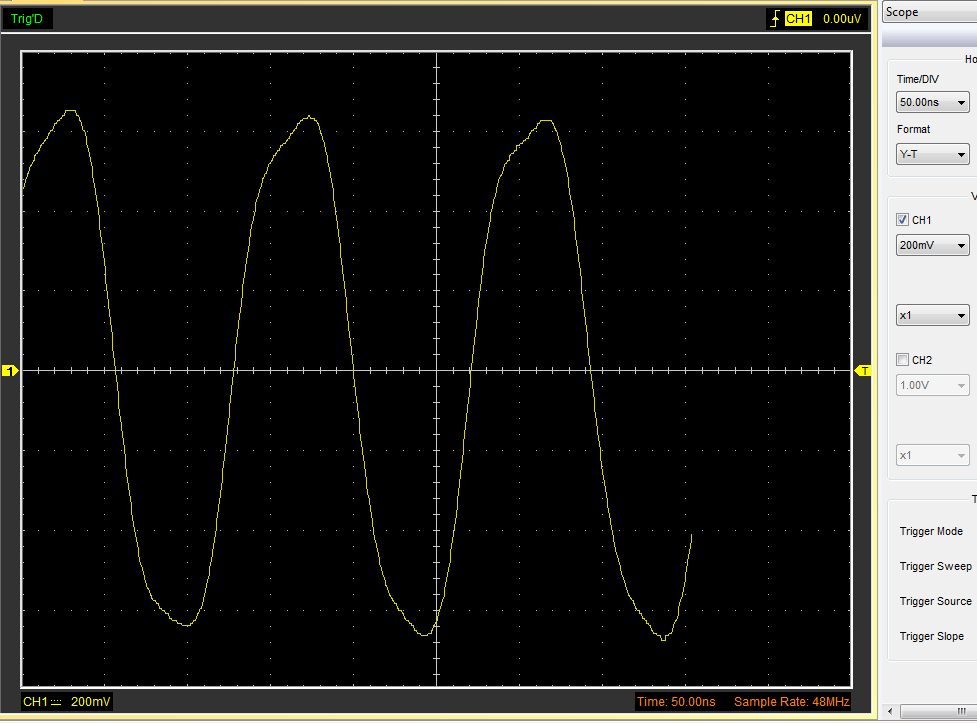Expand the CH1 200mV voltage dropdown
Screen dimensions: 977x723
(932, 245)
